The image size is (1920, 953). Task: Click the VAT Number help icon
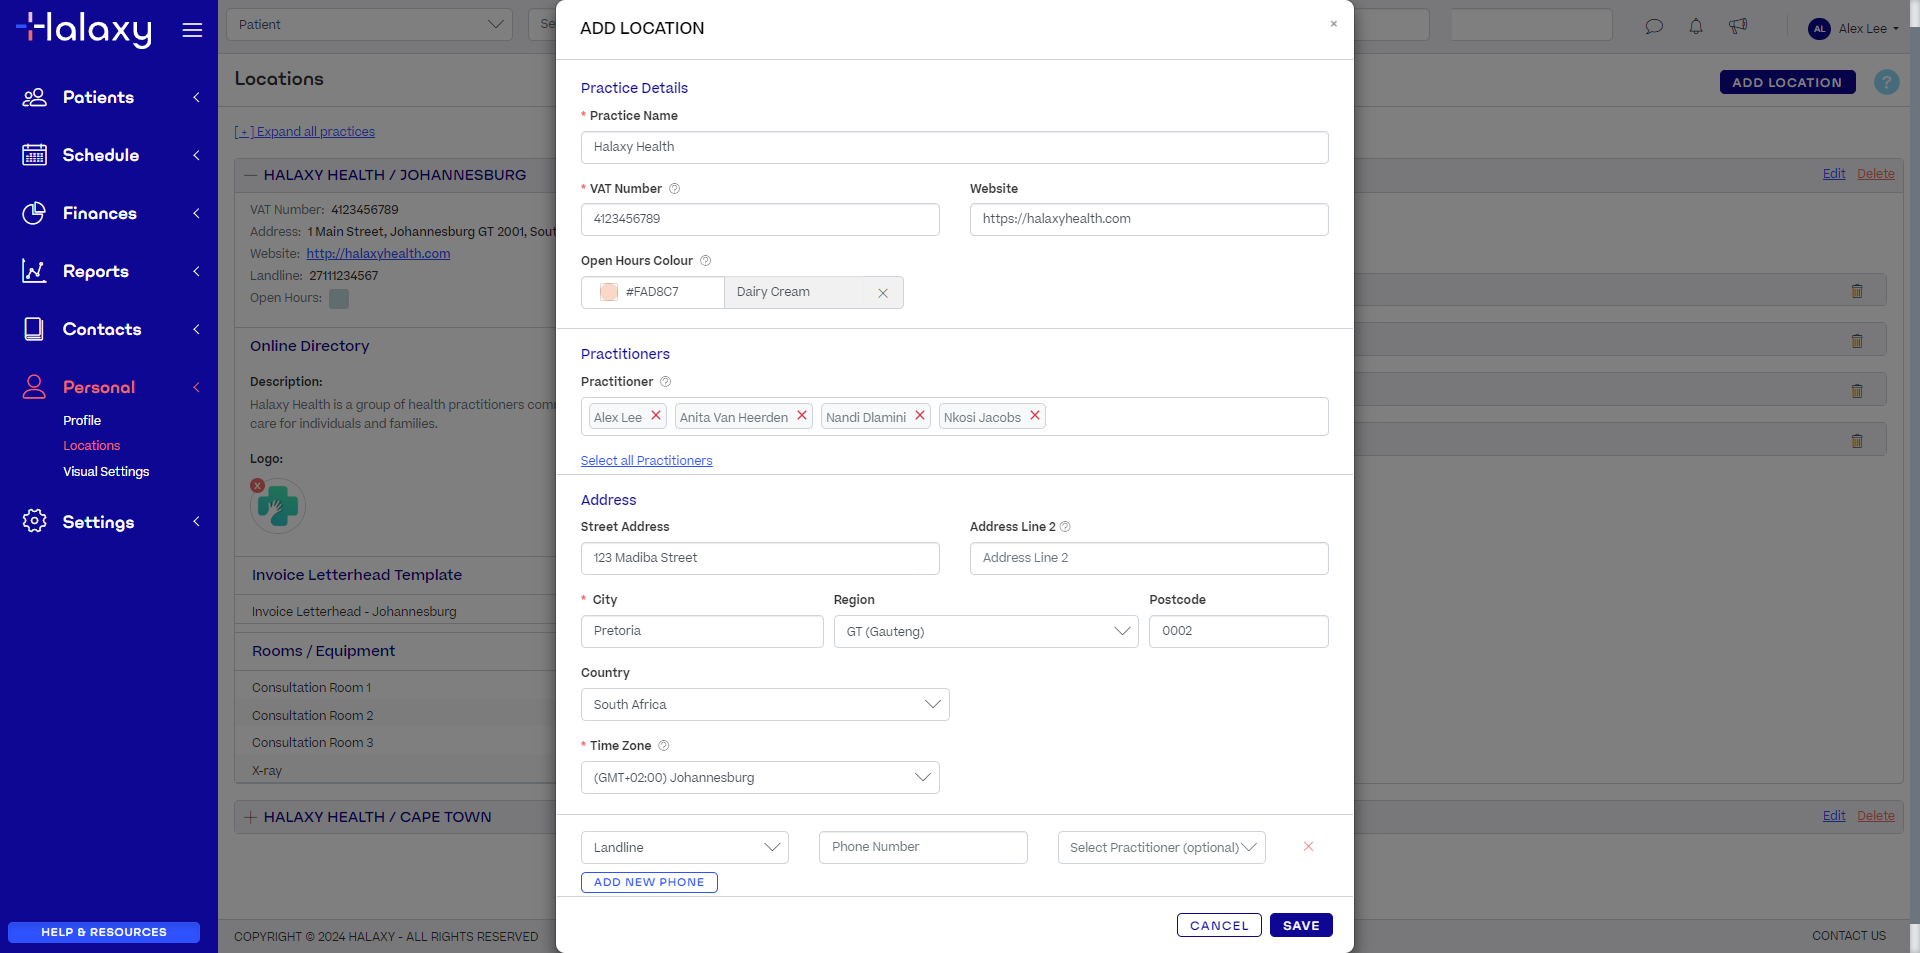pos(674,189)
